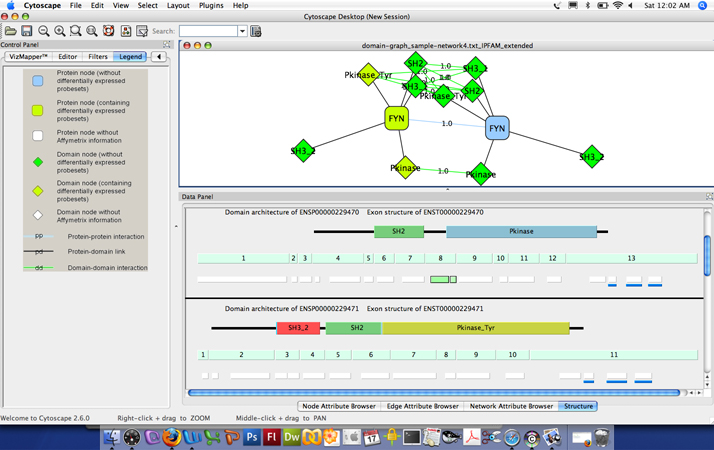Open the Search field dropdown arrow
This screenshot has height=450, width=714.
coord(242,31)
